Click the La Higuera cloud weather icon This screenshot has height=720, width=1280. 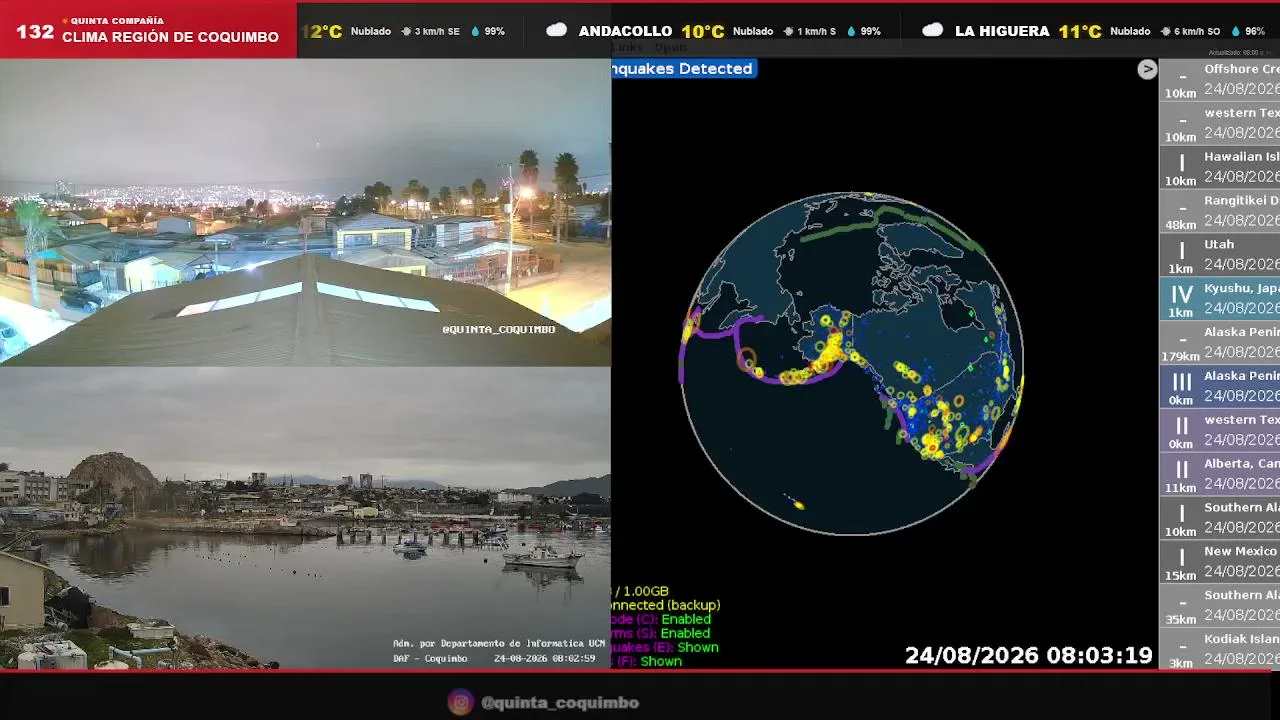[932, 30]
